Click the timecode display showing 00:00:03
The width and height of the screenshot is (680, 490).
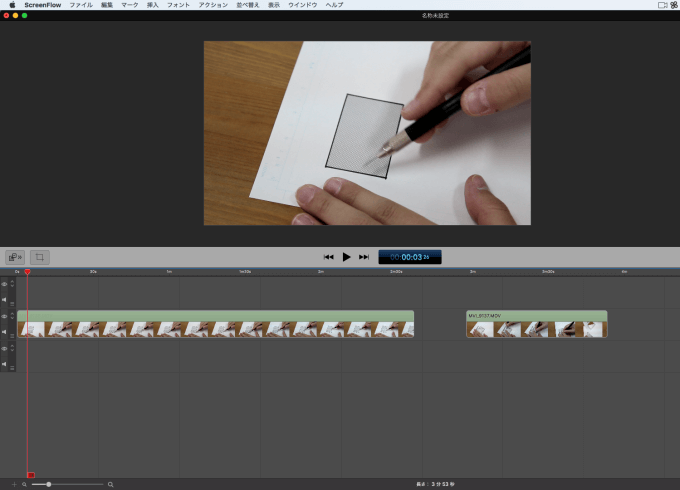[410, 257]
